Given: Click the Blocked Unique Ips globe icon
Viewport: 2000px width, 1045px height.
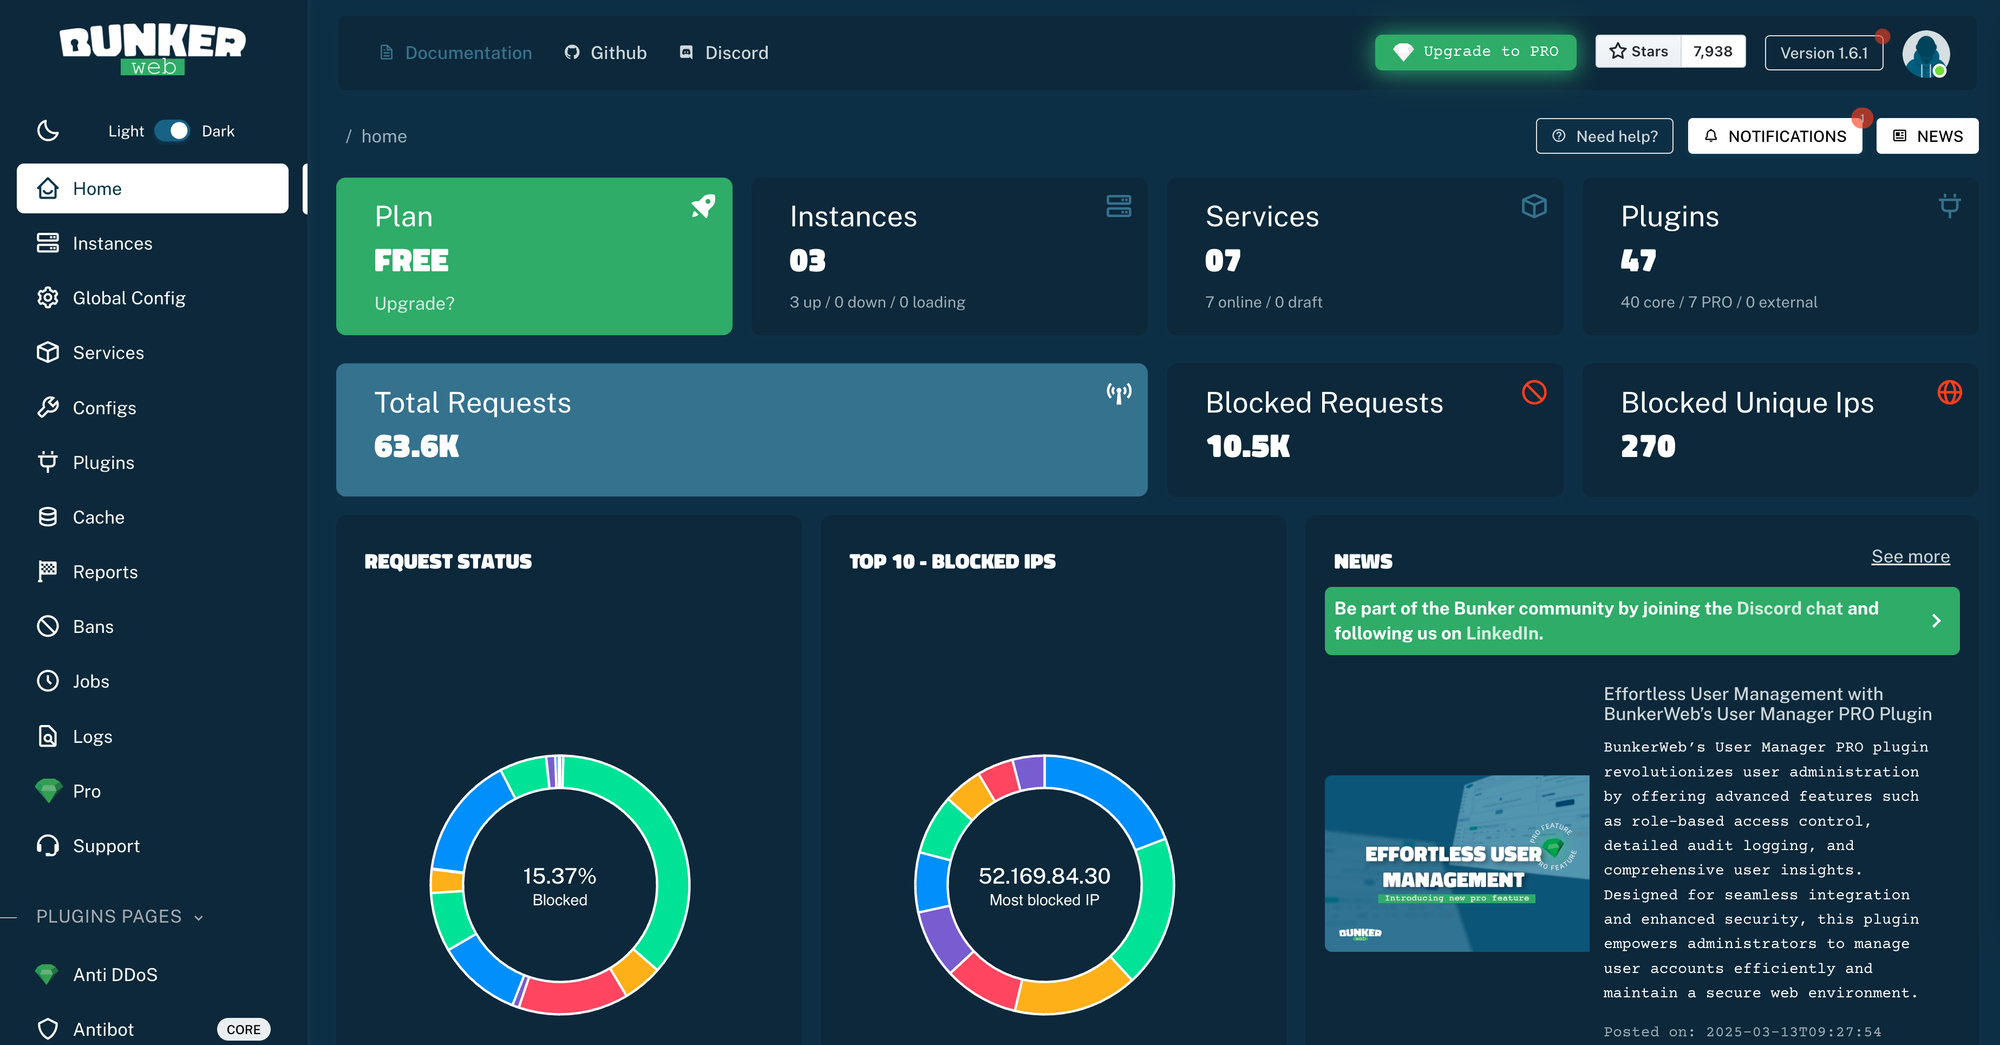Looking at the screenshot, I should (1950, 393).
